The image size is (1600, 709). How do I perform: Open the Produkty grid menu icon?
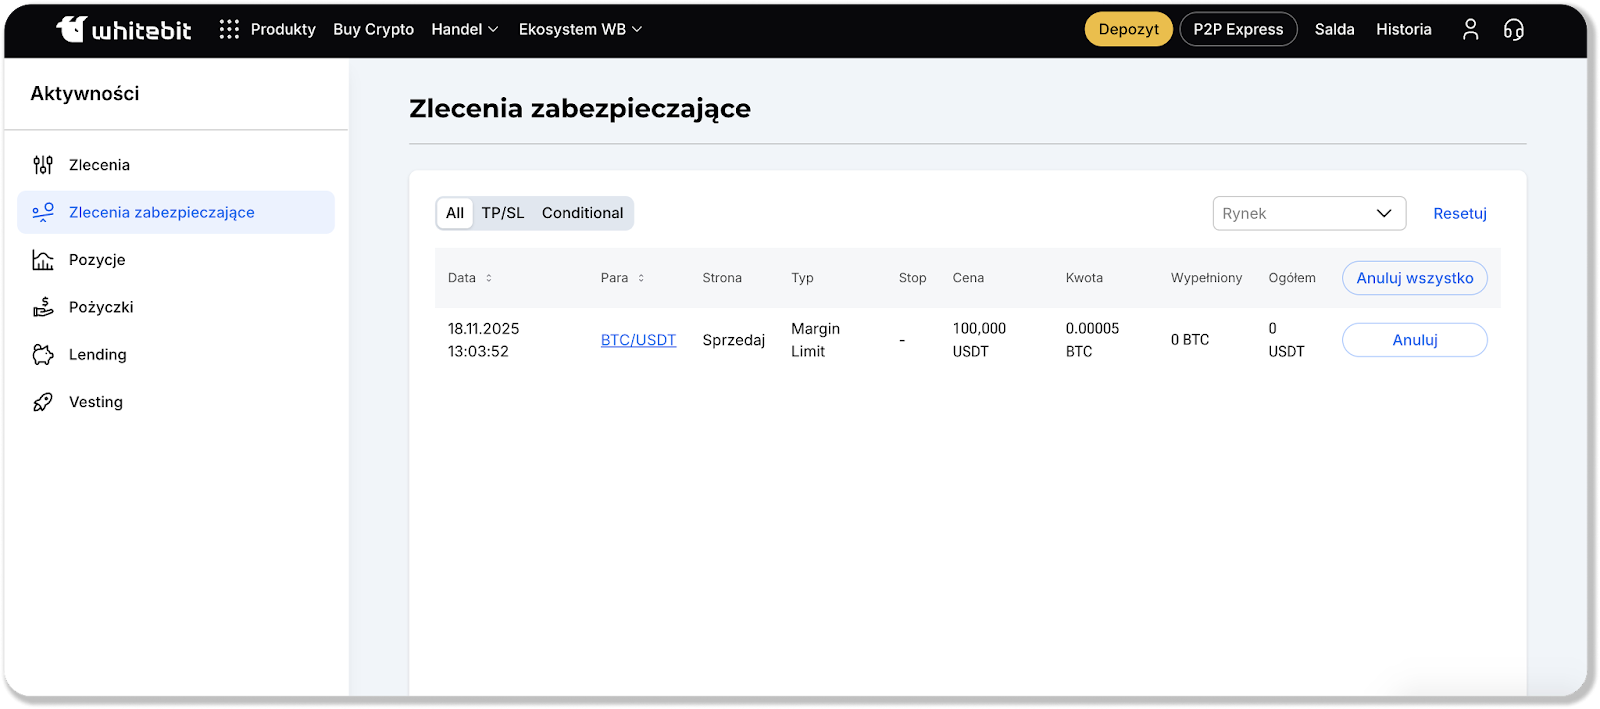pos(229,30)
